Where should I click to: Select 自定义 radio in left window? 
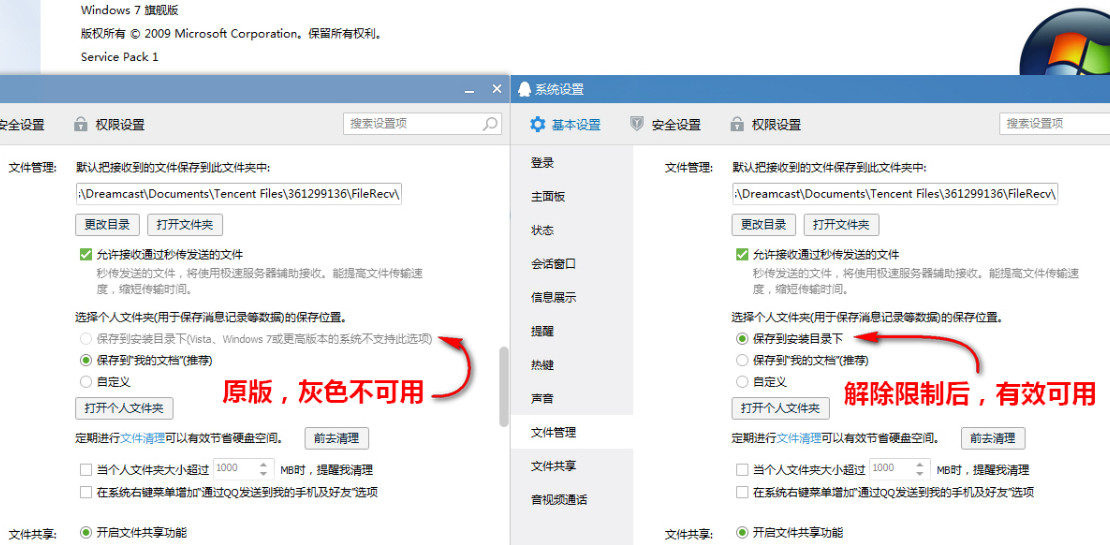point(86,382)
